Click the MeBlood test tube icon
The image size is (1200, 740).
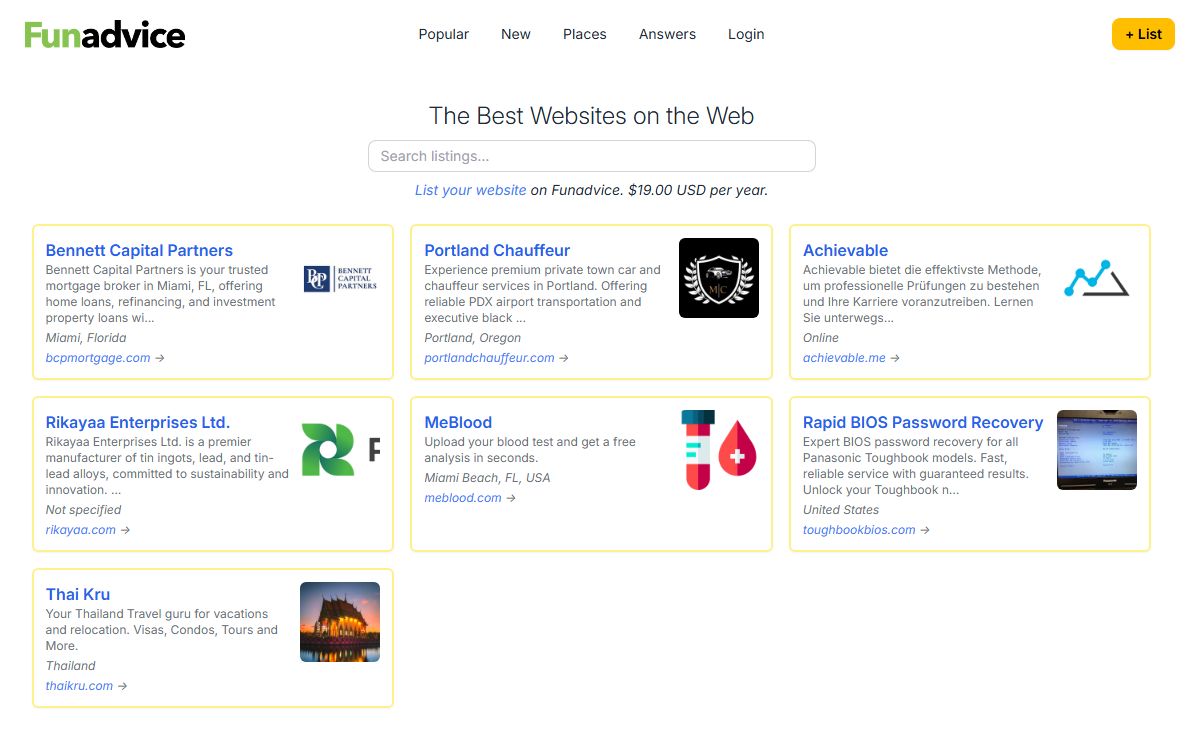pos(719,450)
